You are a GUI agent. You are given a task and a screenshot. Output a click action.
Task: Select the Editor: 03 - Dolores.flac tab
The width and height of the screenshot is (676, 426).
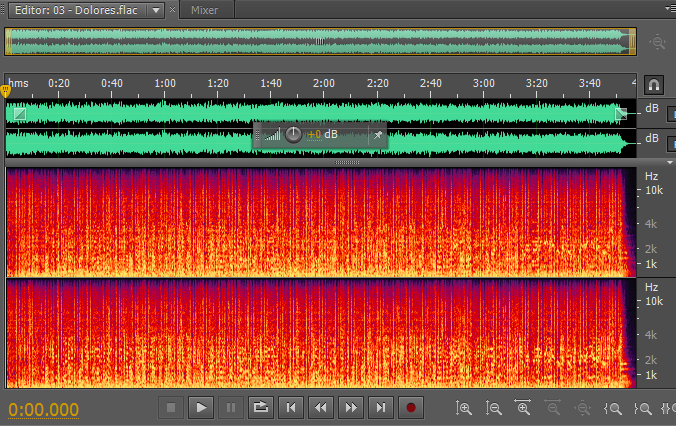(x=73, y=10)
